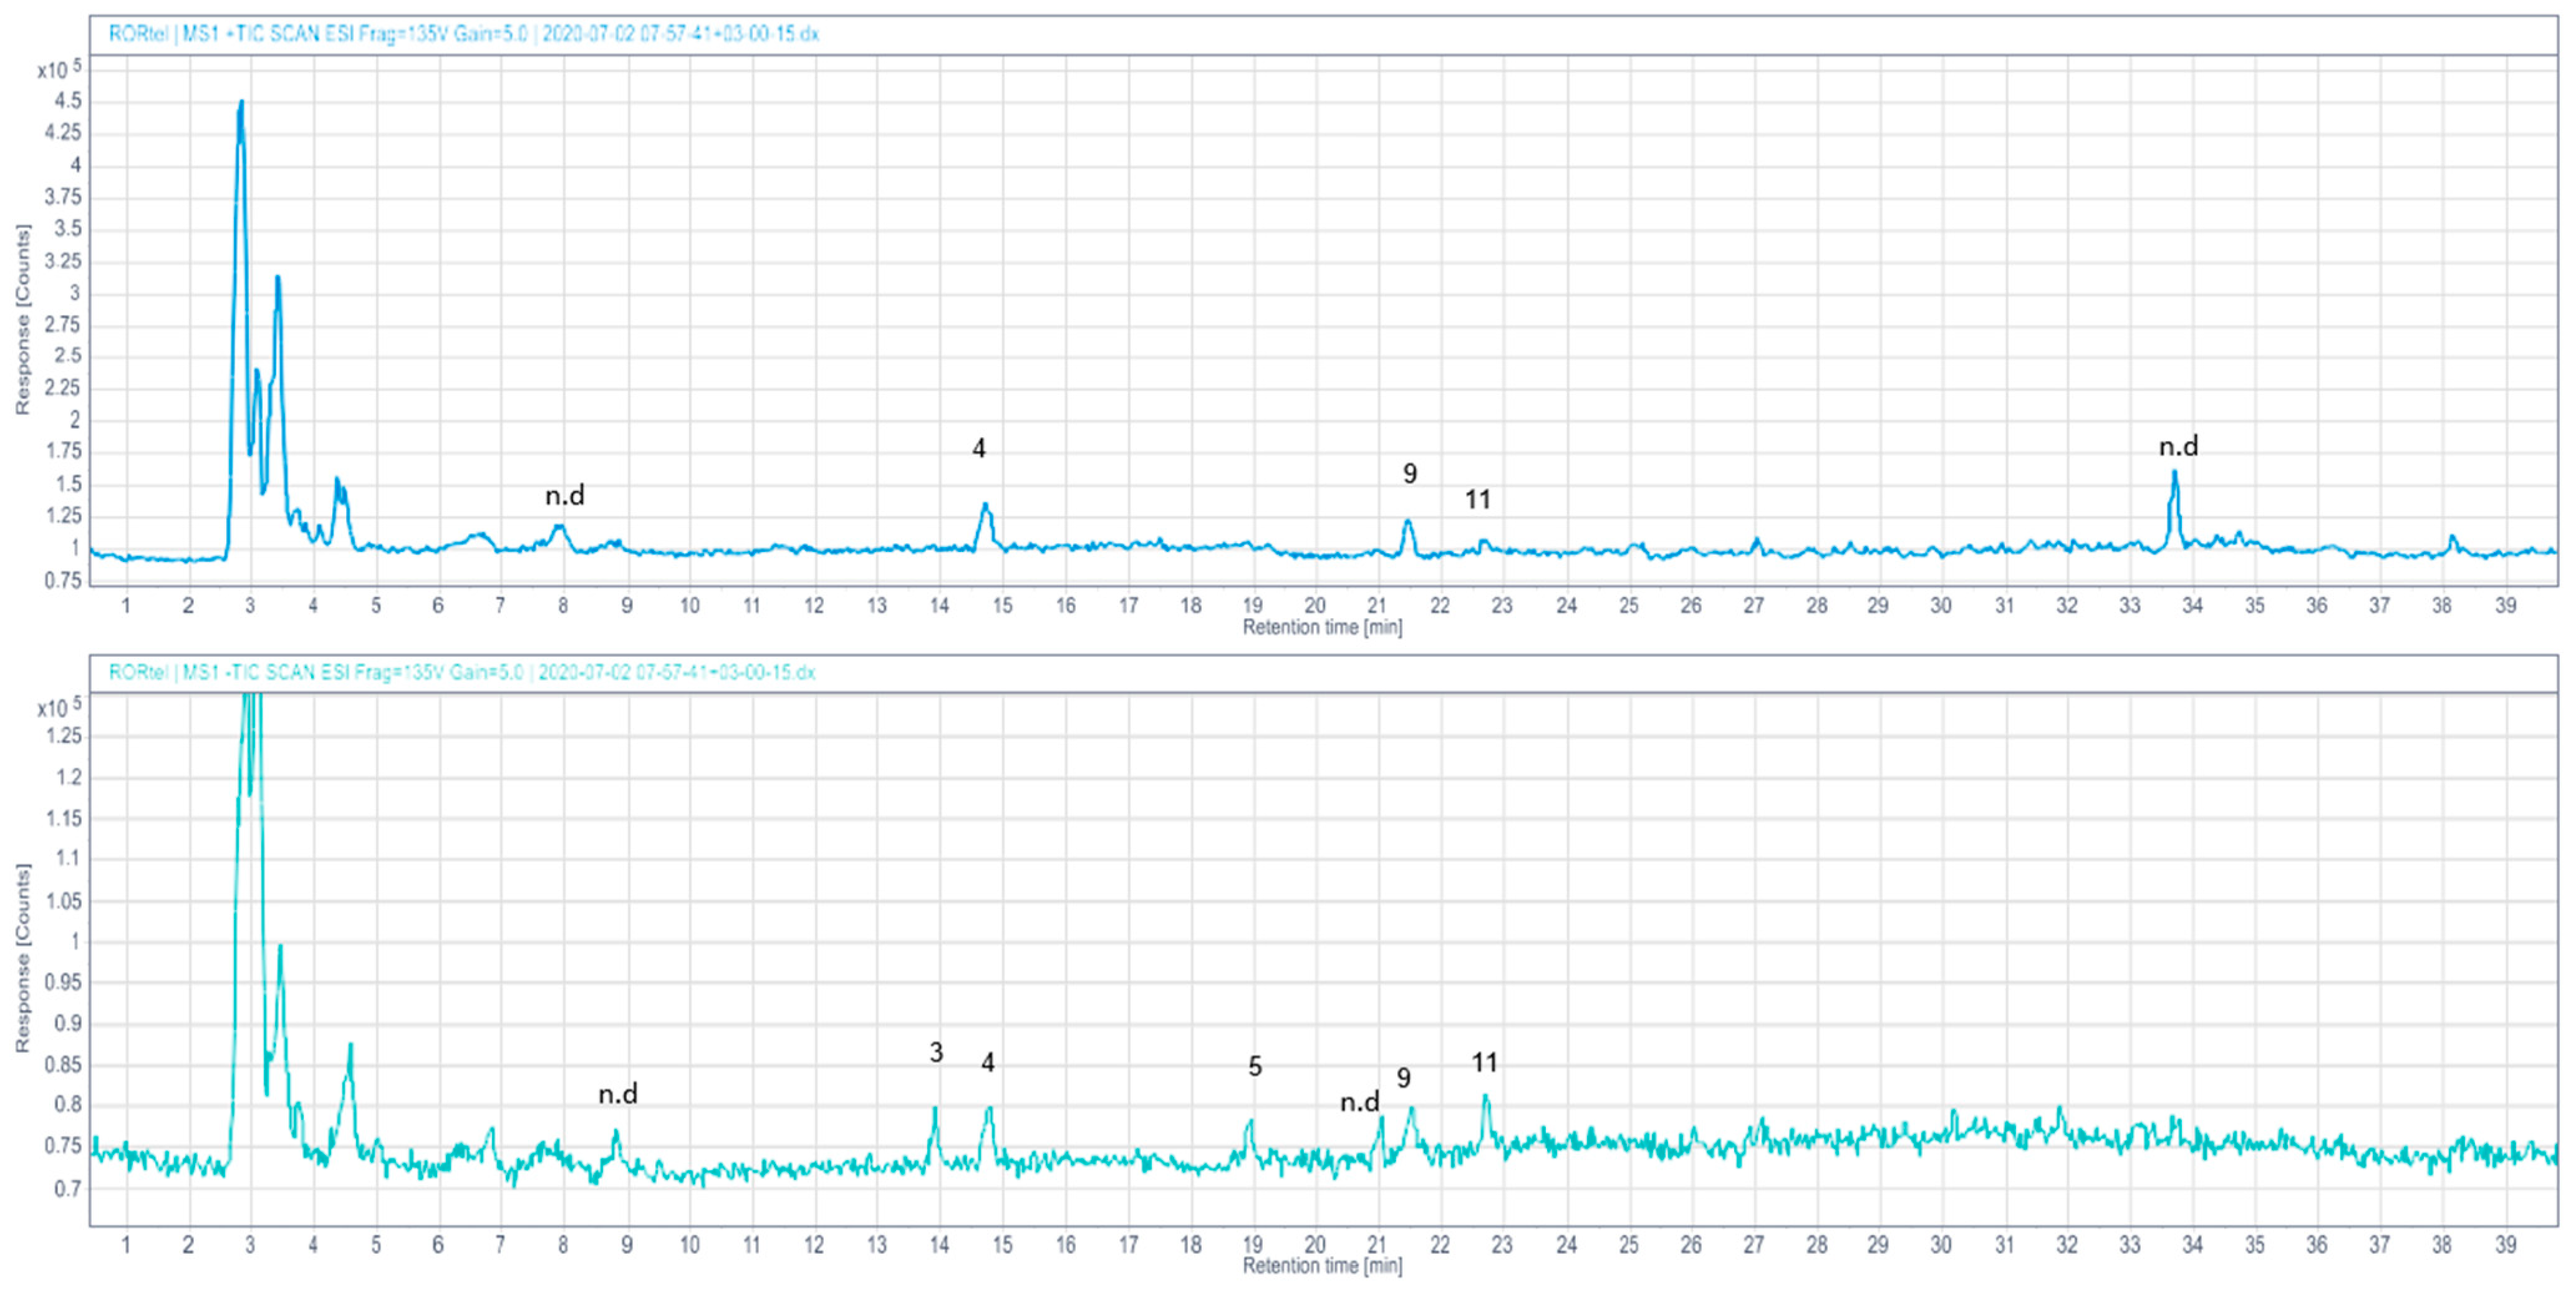Click the 39 min tick on the bottom x-axis
This screenshot has height=1290, width=2576.
[2505, 1245]
